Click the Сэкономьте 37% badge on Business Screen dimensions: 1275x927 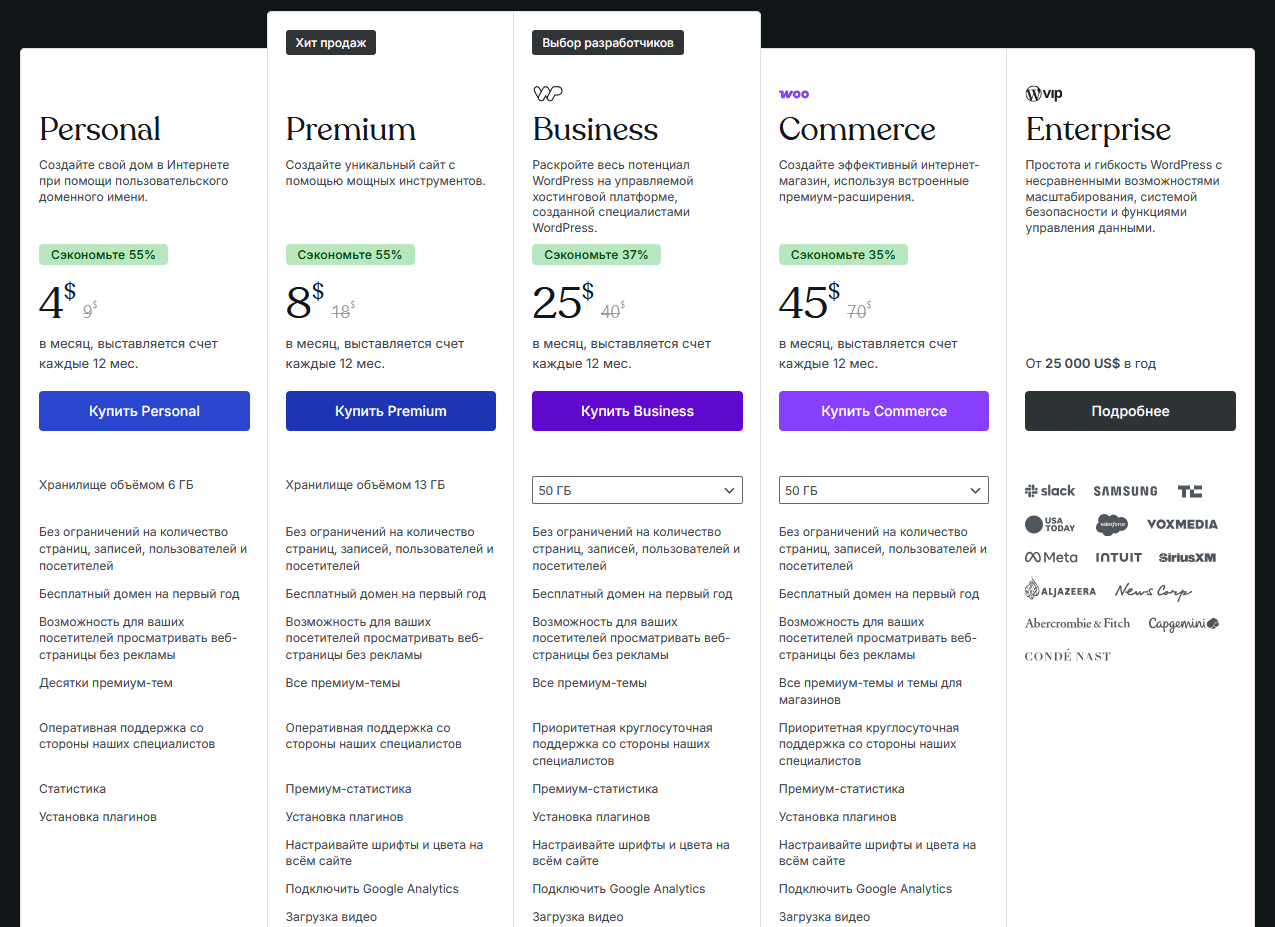point(596,254)
